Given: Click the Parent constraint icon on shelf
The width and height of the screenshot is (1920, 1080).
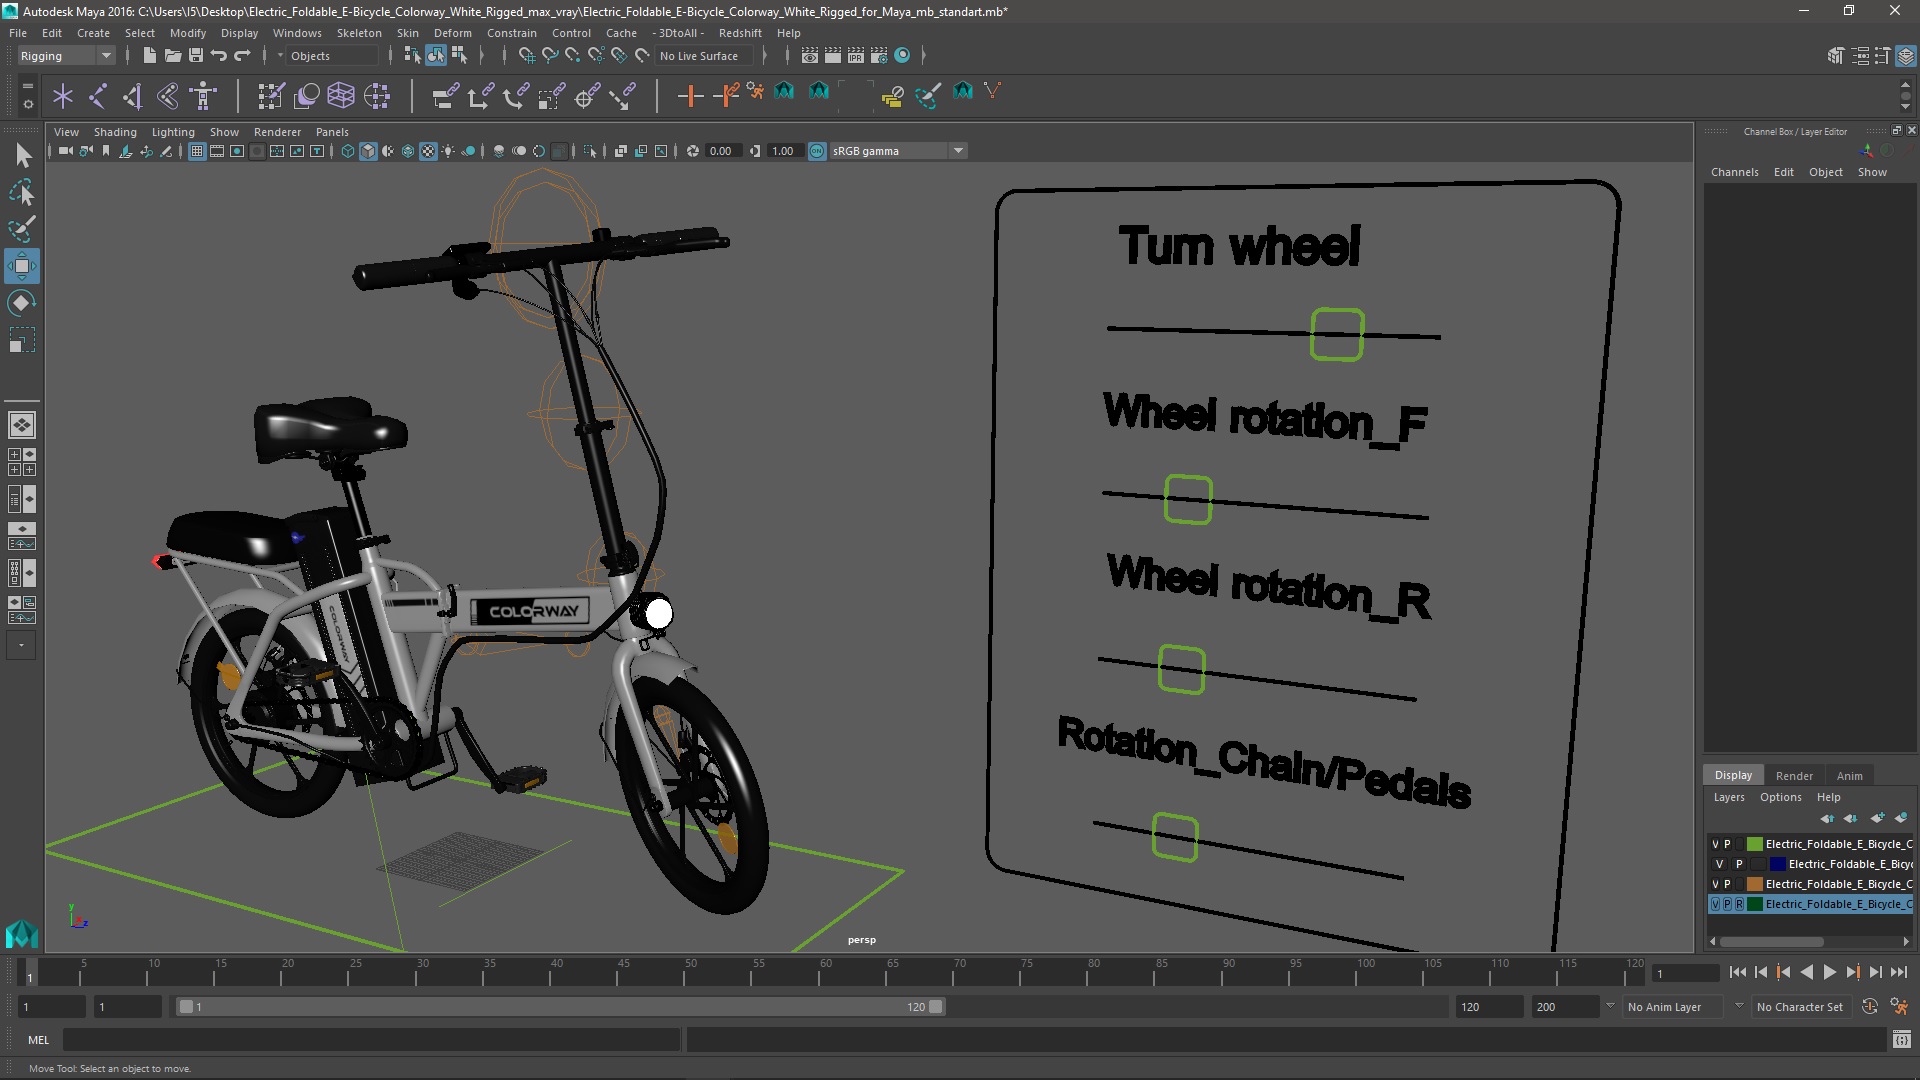Looking at the screenshot, I should pyautogui.click(x=445, y=96).
